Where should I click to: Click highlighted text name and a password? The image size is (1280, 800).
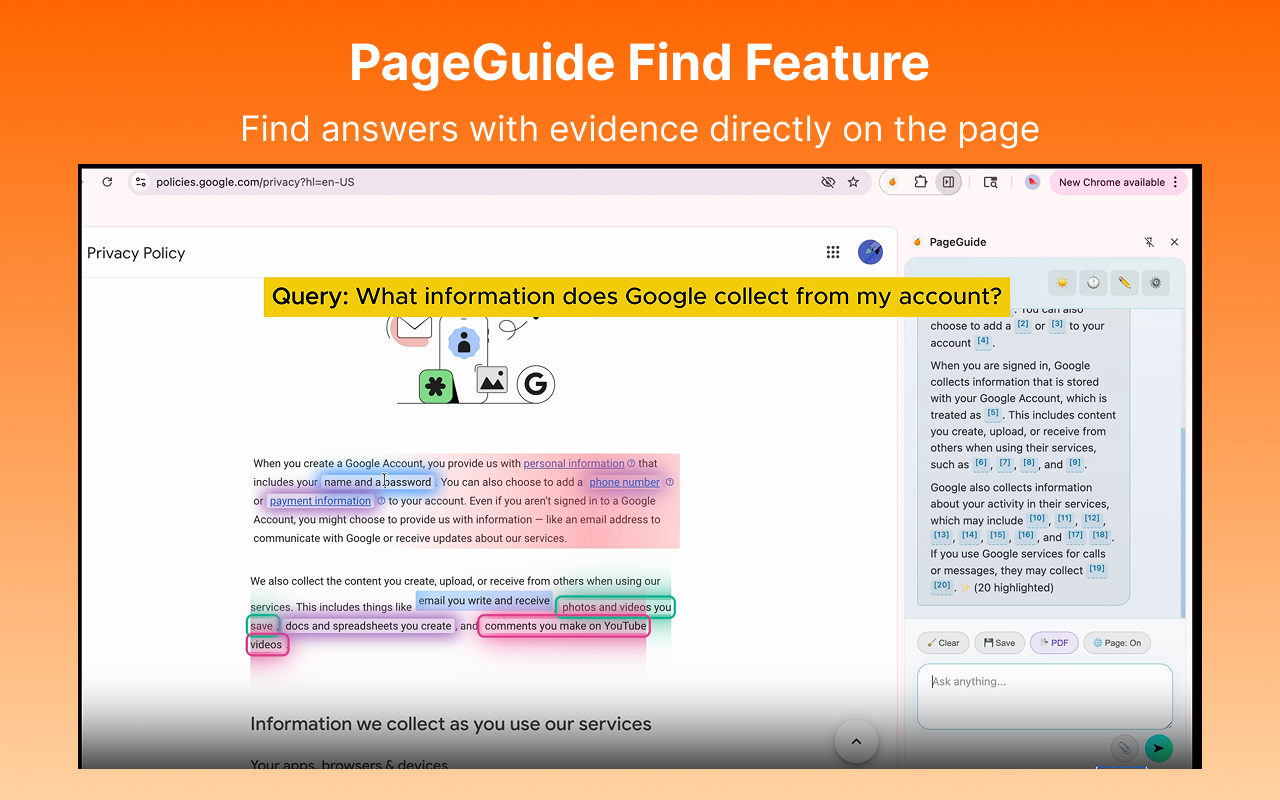coord(378,482)
